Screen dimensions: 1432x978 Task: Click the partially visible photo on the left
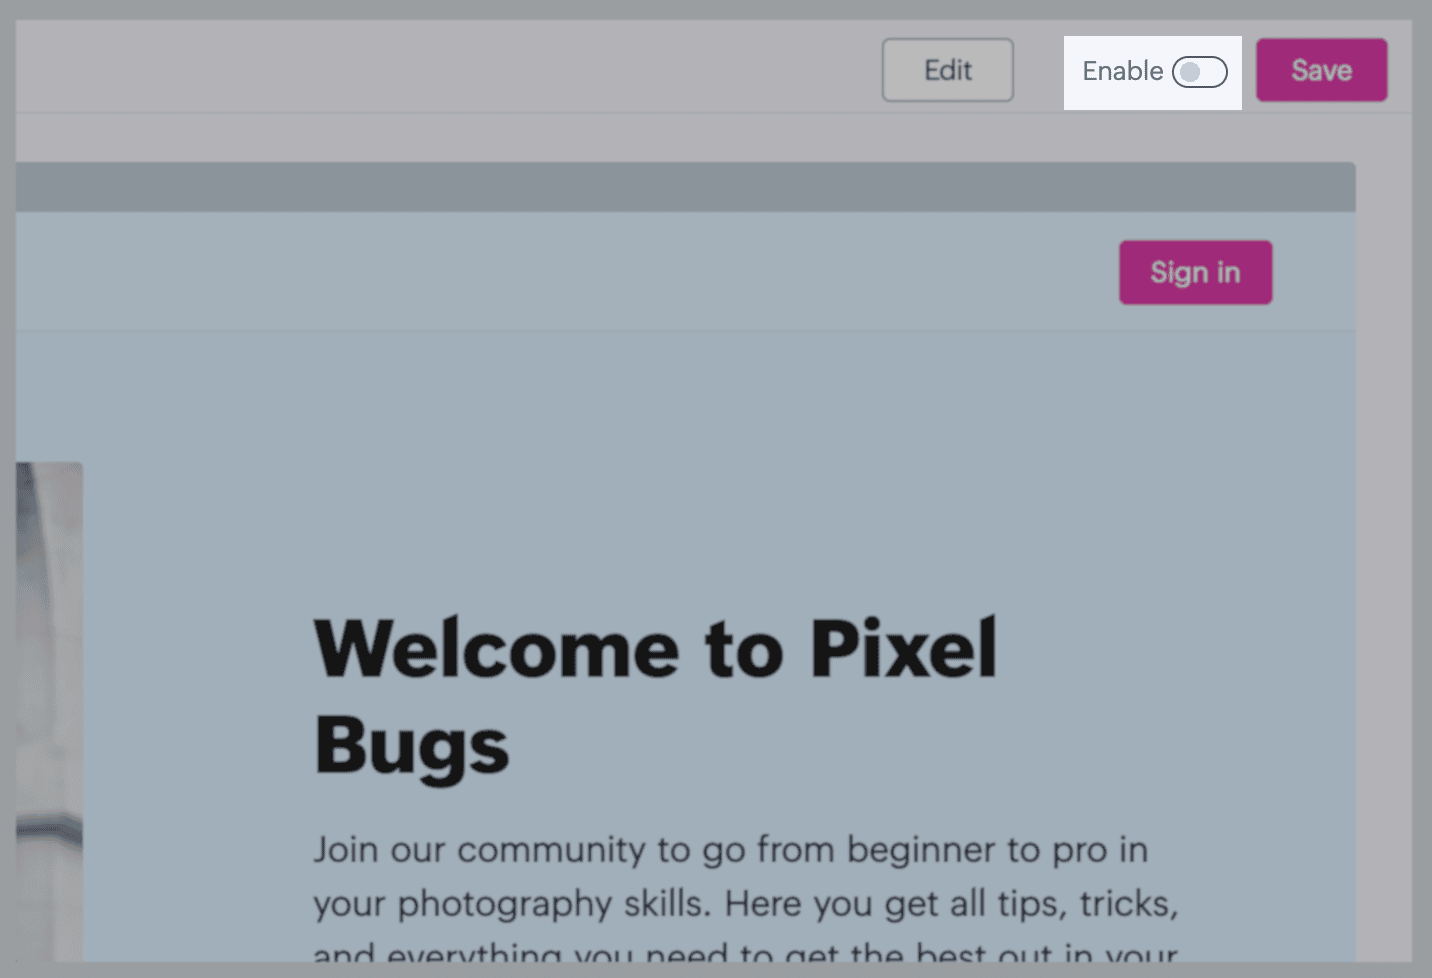(x=49, y=700)
